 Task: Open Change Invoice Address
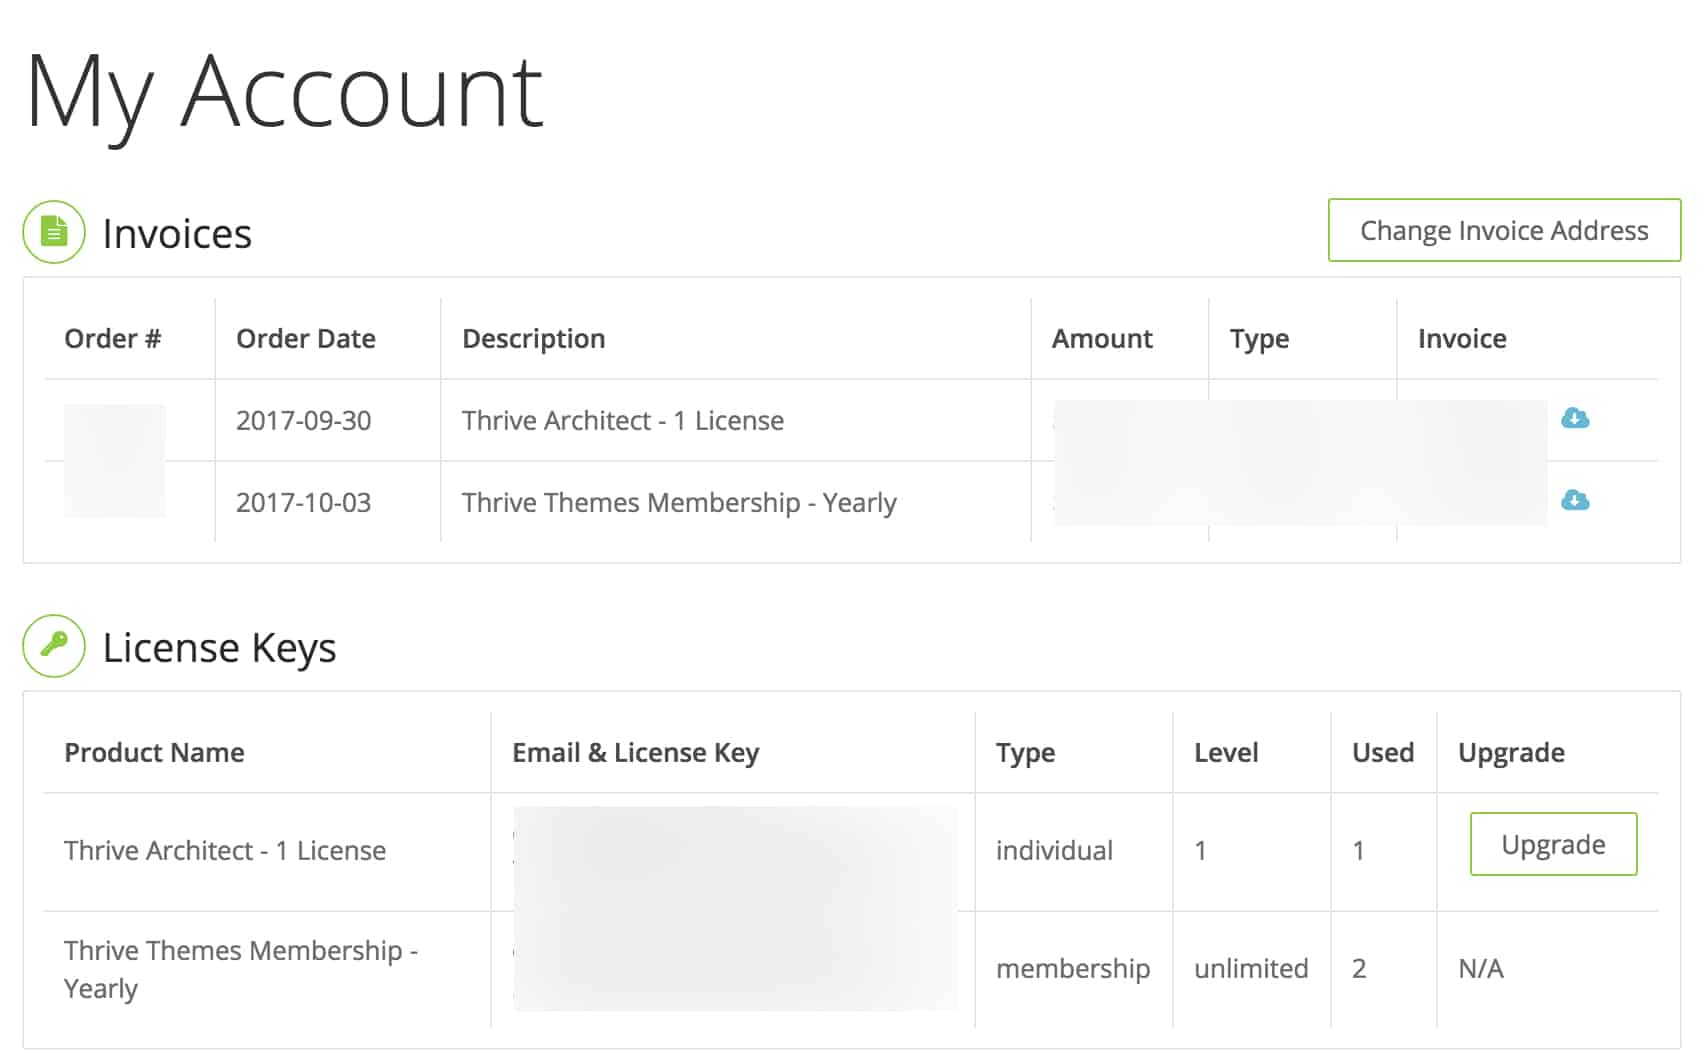1503,230
